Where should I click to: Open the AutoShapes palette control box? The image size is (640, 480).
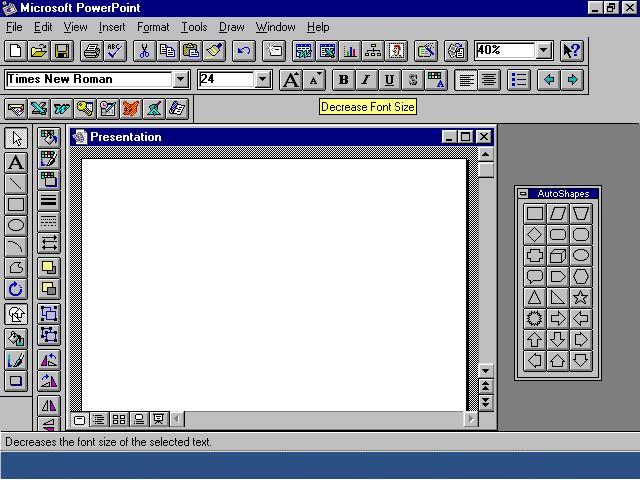tap(523, 193)
